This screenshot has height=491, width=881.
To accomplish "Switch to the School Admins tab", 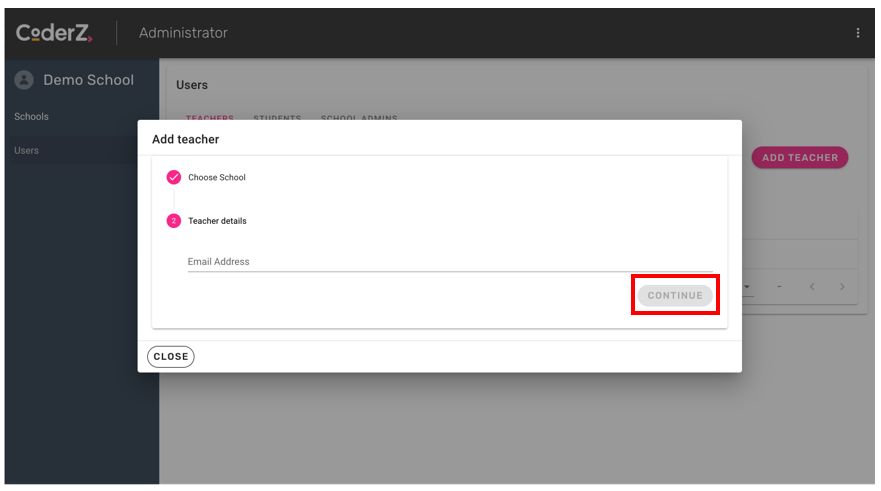I will [x=359, y=118].
